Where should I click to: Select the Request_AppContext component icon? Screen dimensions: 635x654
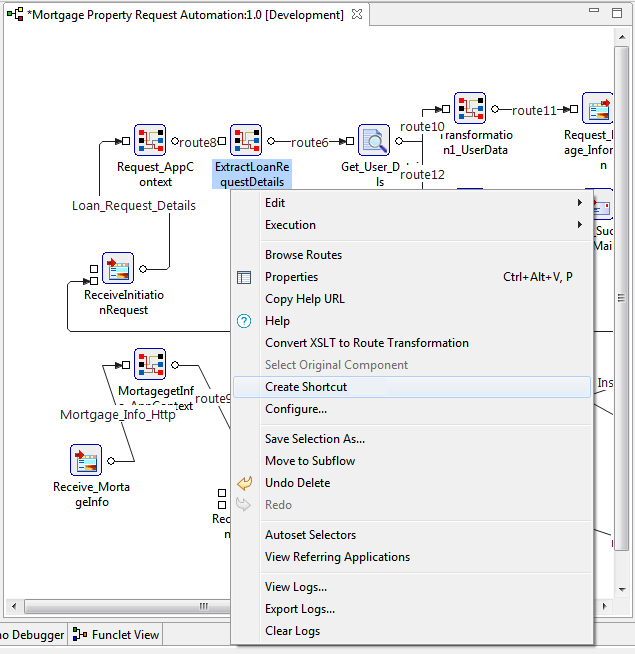(150, 140)
